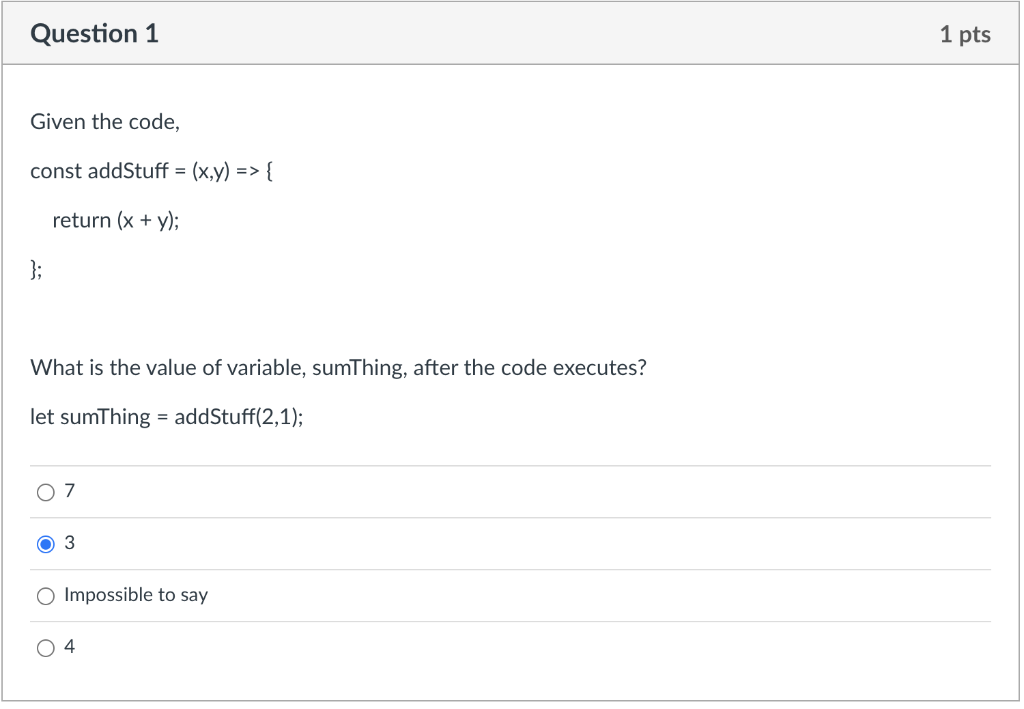
Task: Click the "Impossible to say" answer label text
Action: 136,595
